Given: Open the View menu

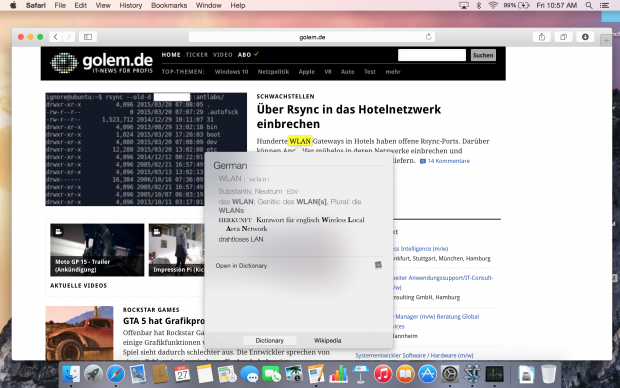Looking at the screenshot, I should tap(103, 5).
